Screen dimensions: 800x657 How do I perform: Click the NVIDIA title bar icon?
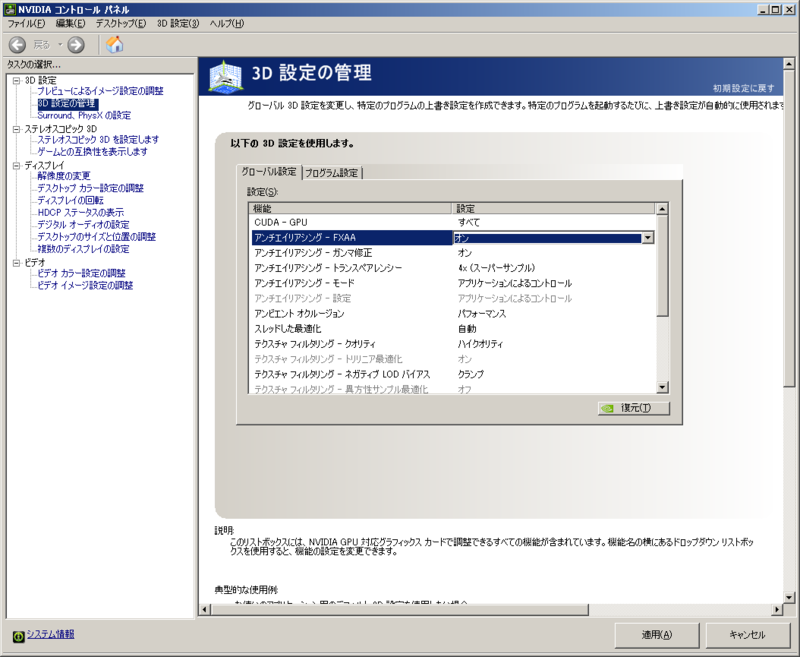[x=10, y=9]
